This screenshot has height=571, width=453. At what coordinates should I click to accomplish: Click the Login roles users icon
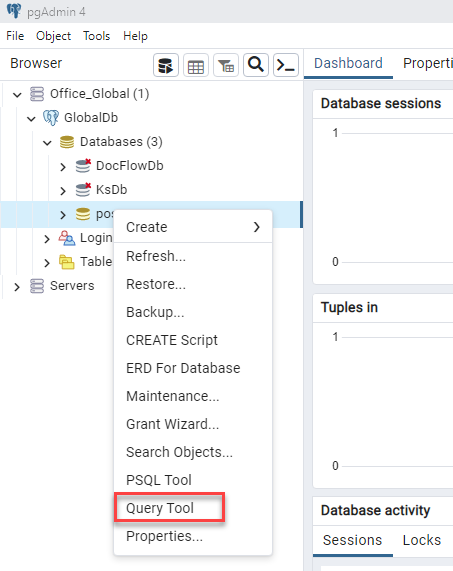click(67, 238)
